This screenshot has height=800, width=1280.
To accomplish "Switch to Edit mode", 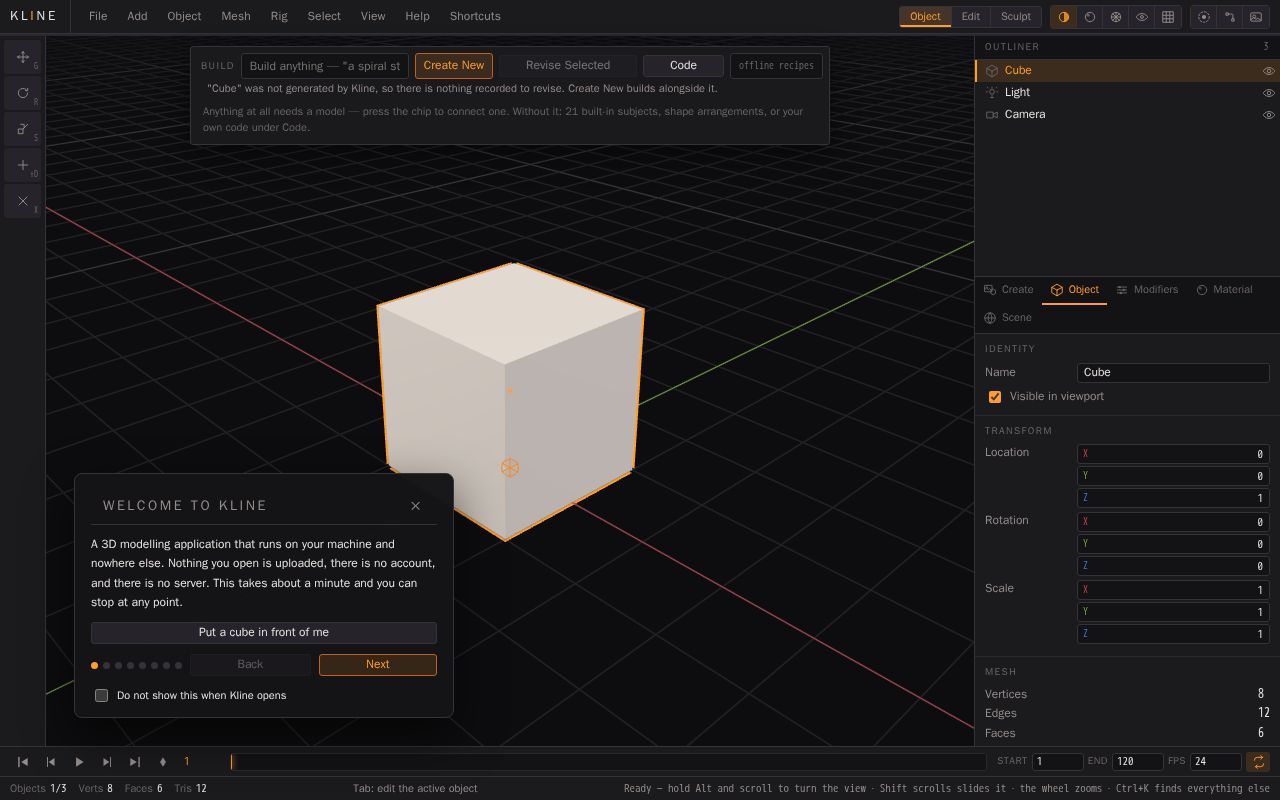I will (971, 17).
